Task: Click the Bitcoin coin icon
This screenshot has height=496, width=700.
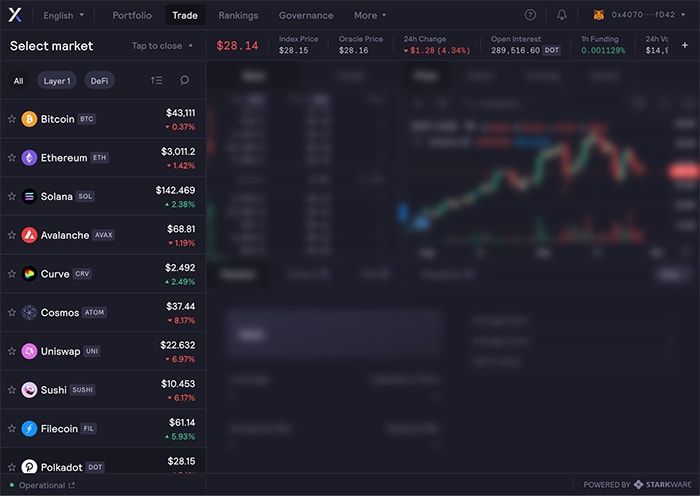Action: point(29,119)
